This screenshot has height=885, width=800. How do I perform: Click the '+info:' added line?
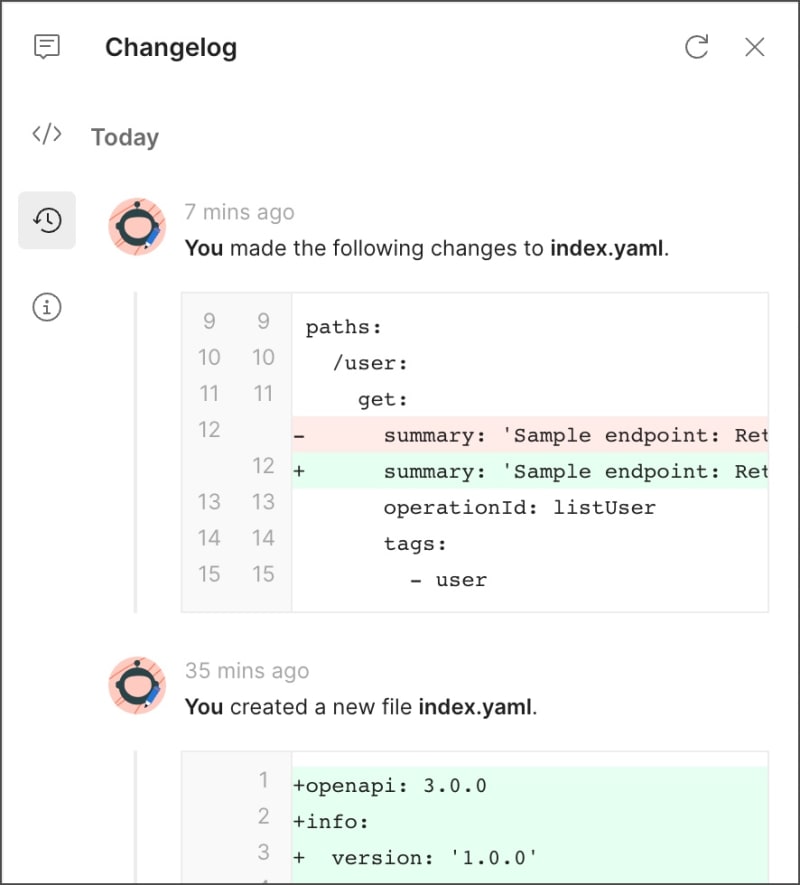click(331, 822)
